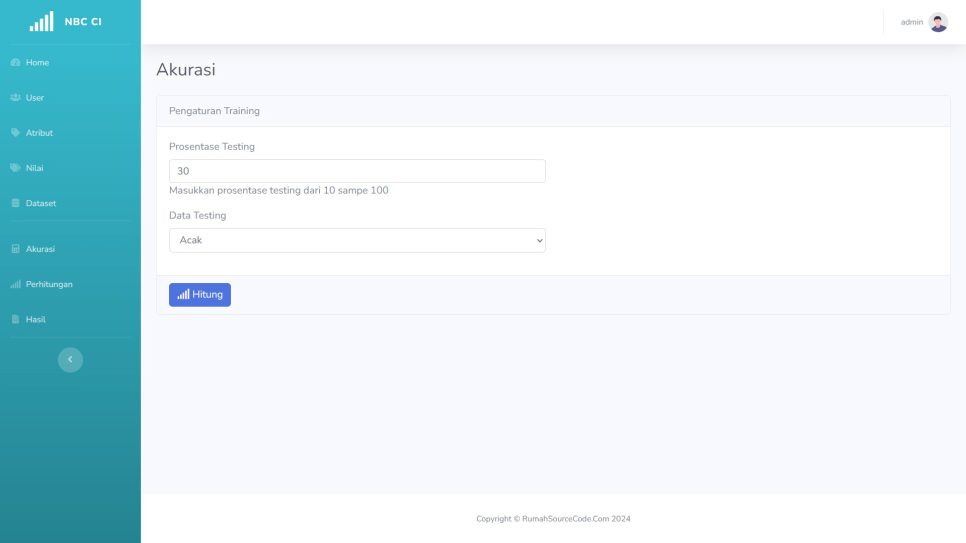Viewport: 966px width, 543px height.
Task: Click the User group icon in sidebar
Action: tap(15, 98)
